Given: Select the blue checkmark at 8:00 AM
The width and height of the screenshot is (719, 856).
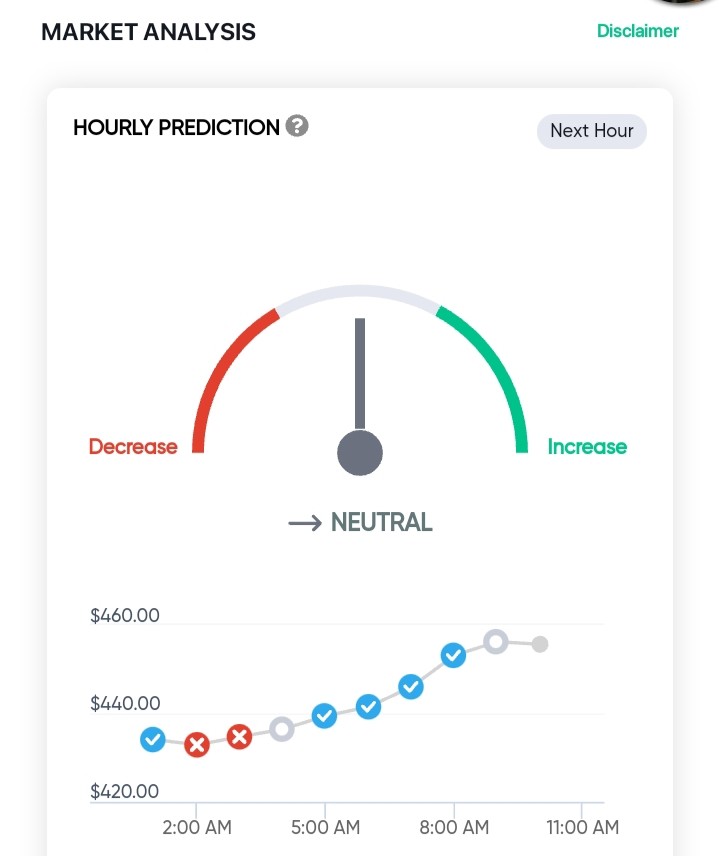Looking at the screenshot, I should [453, 655].
